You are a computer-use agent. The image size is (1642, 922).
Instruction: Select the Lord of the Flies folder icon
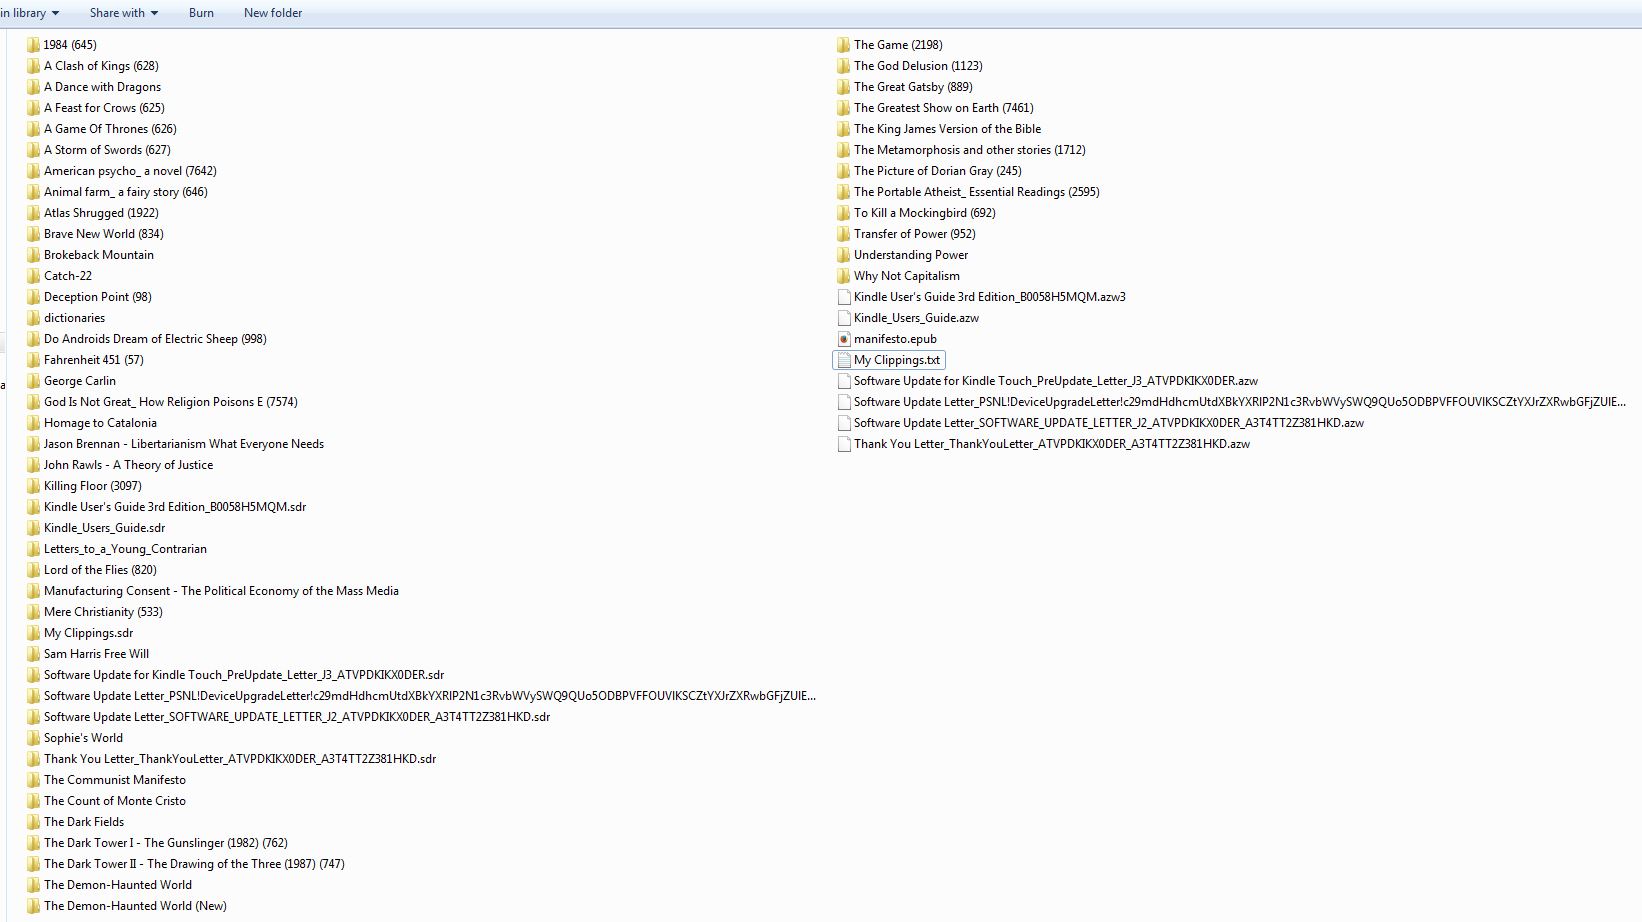(x=33, y=570)
